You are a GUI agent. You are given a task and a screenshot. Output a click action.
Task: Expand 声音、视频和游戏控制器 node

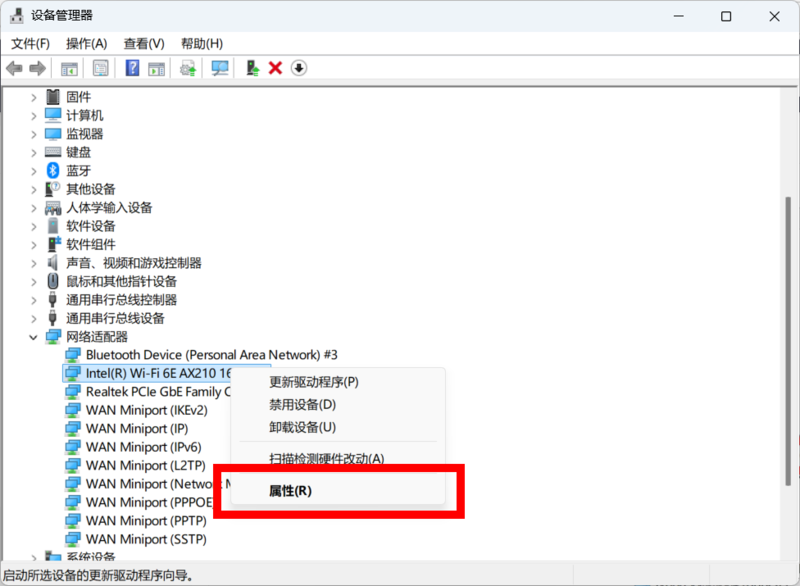[x=34, y=264]
